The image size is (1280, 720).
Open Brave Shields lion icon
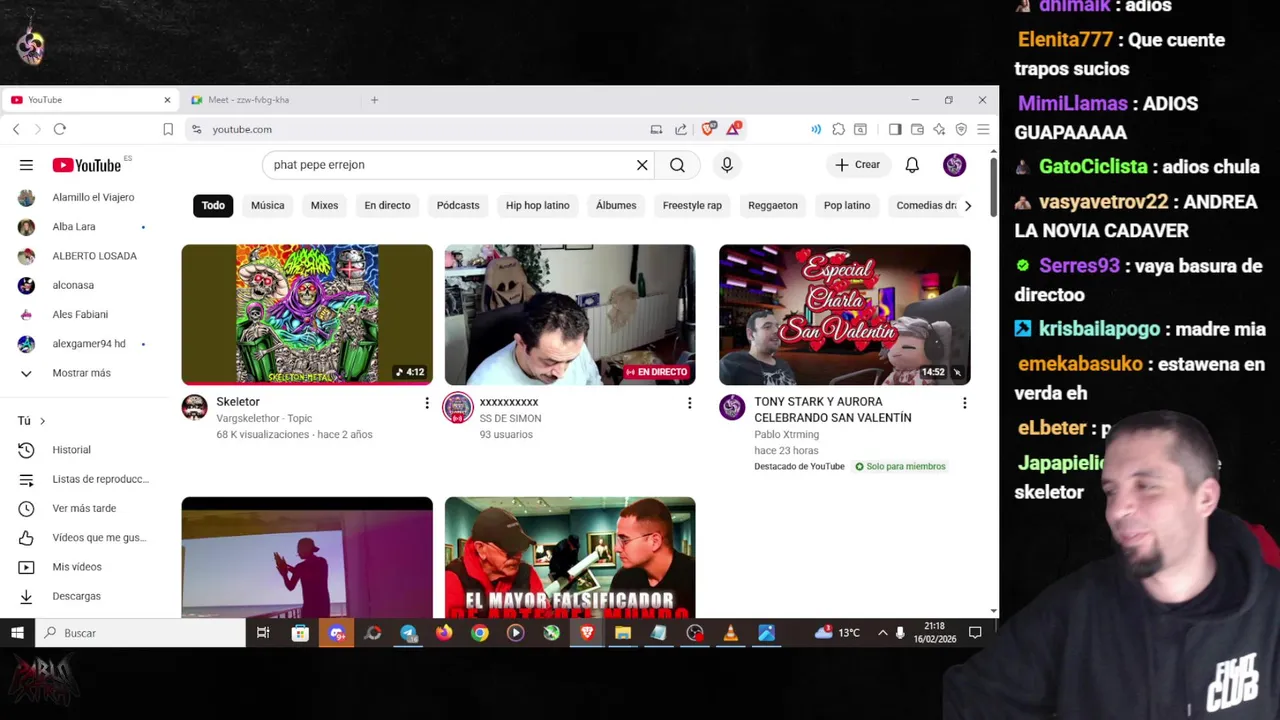point(708,129)
